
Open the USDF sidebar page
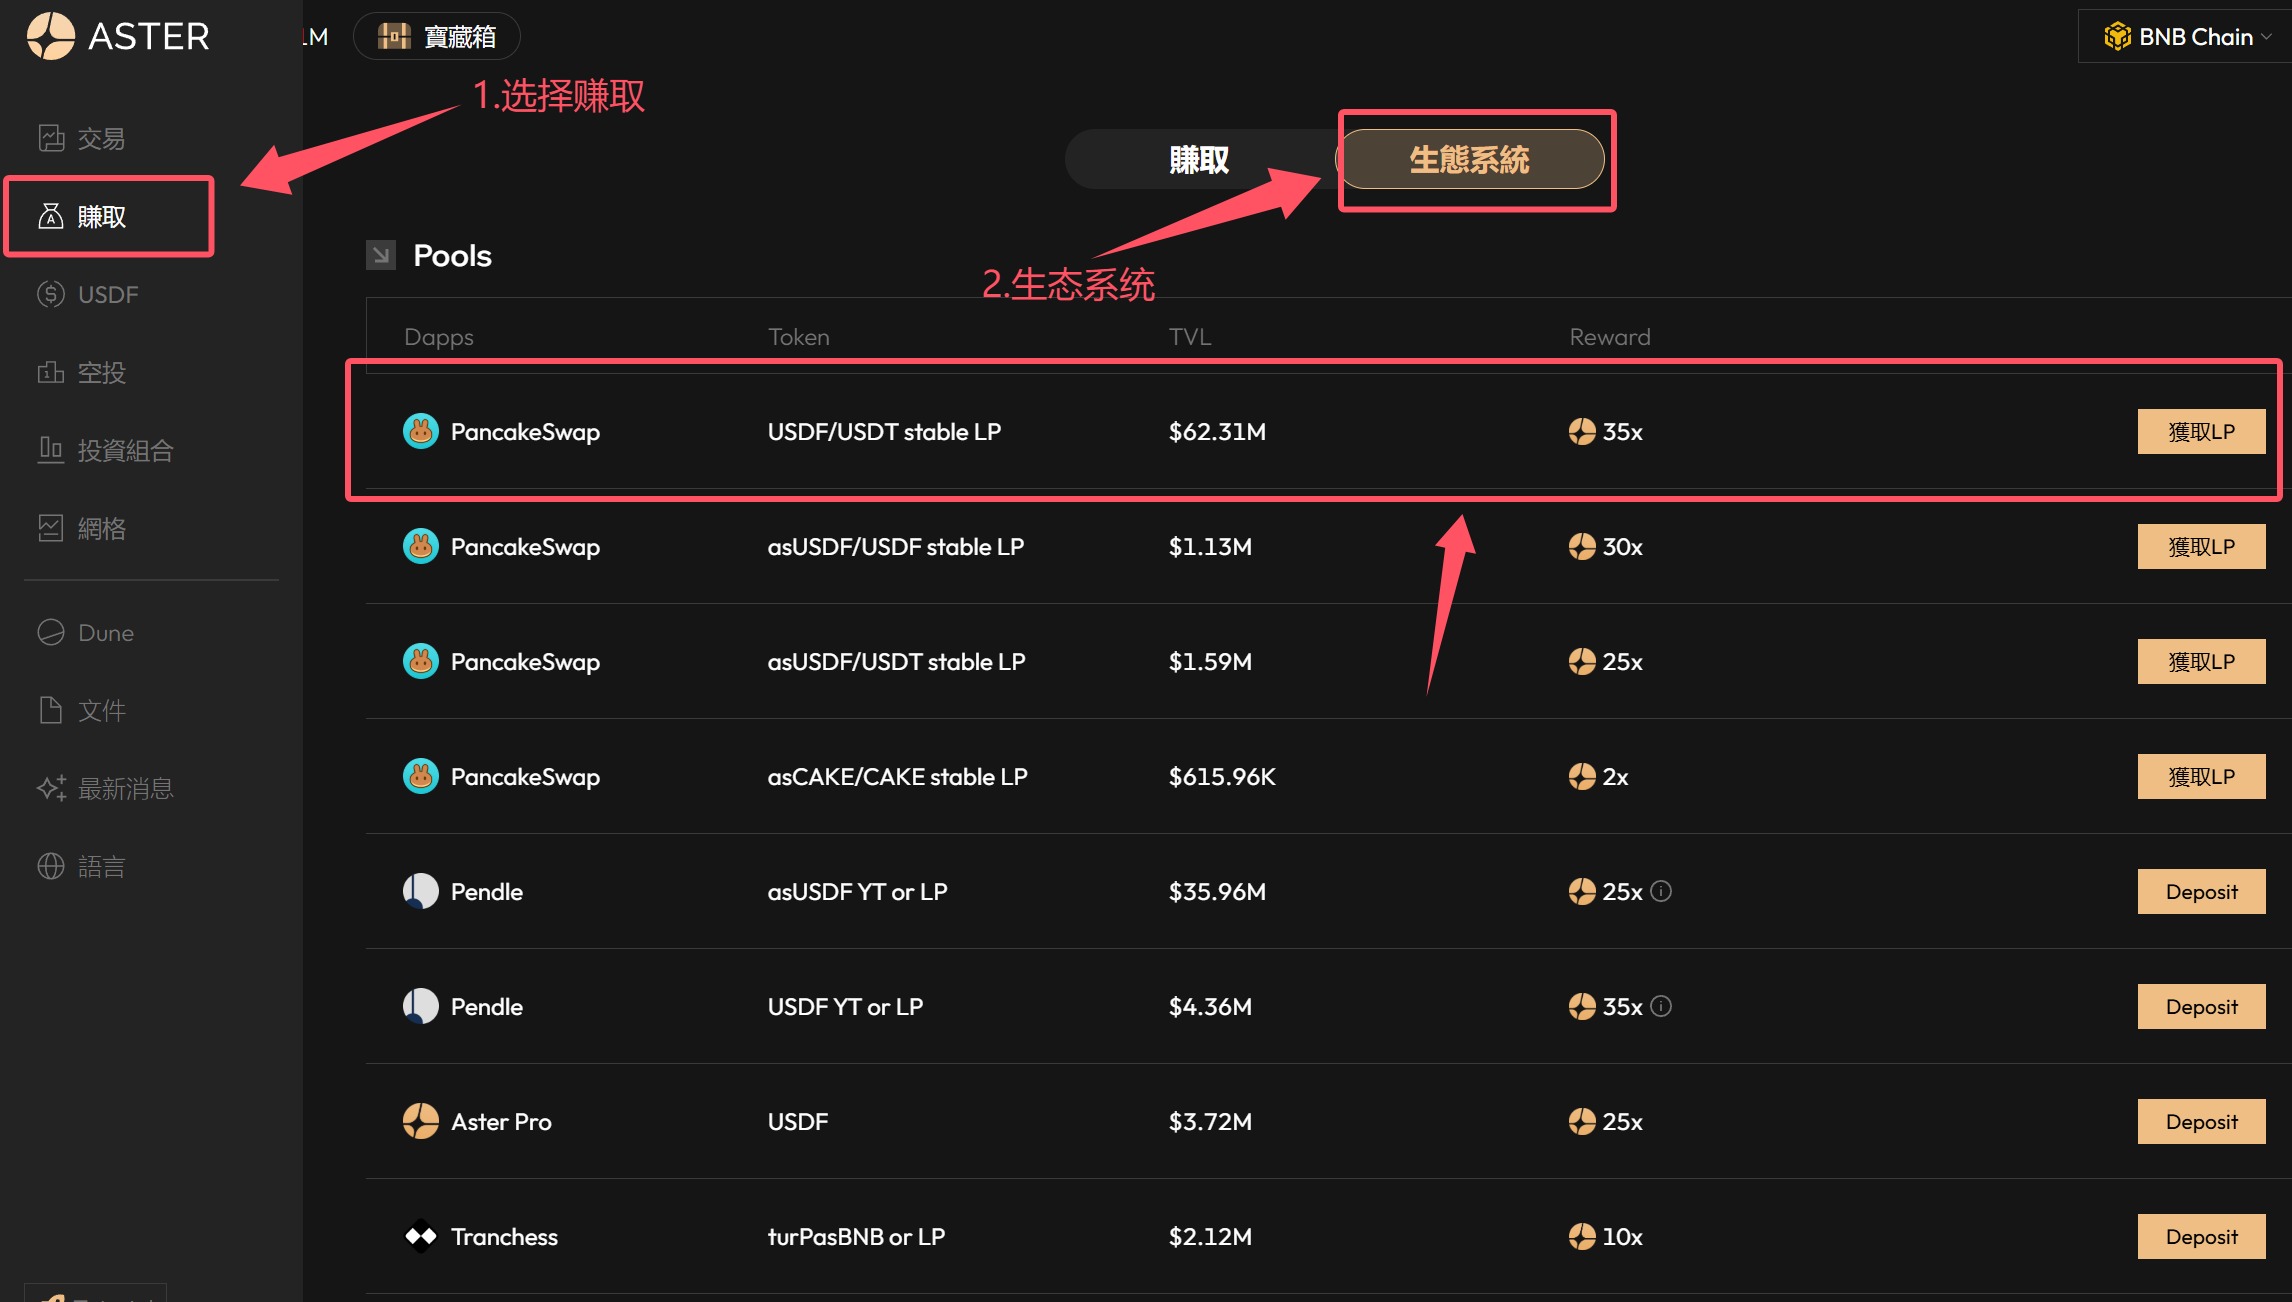click(x=88, y=294)
